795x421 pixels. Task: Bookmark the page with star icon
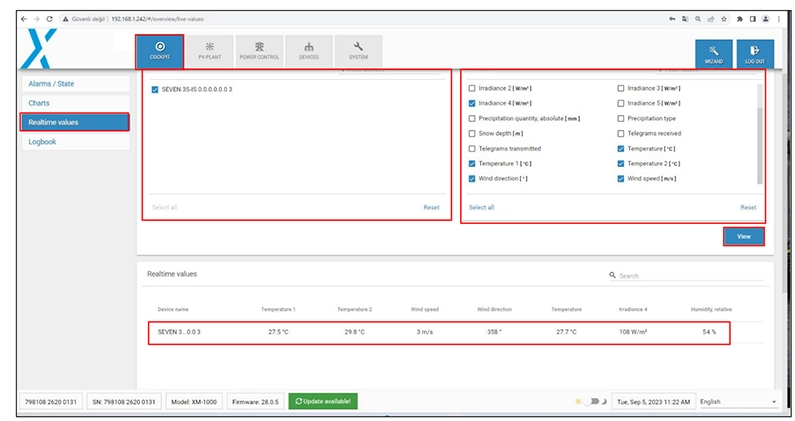(724, 19)
